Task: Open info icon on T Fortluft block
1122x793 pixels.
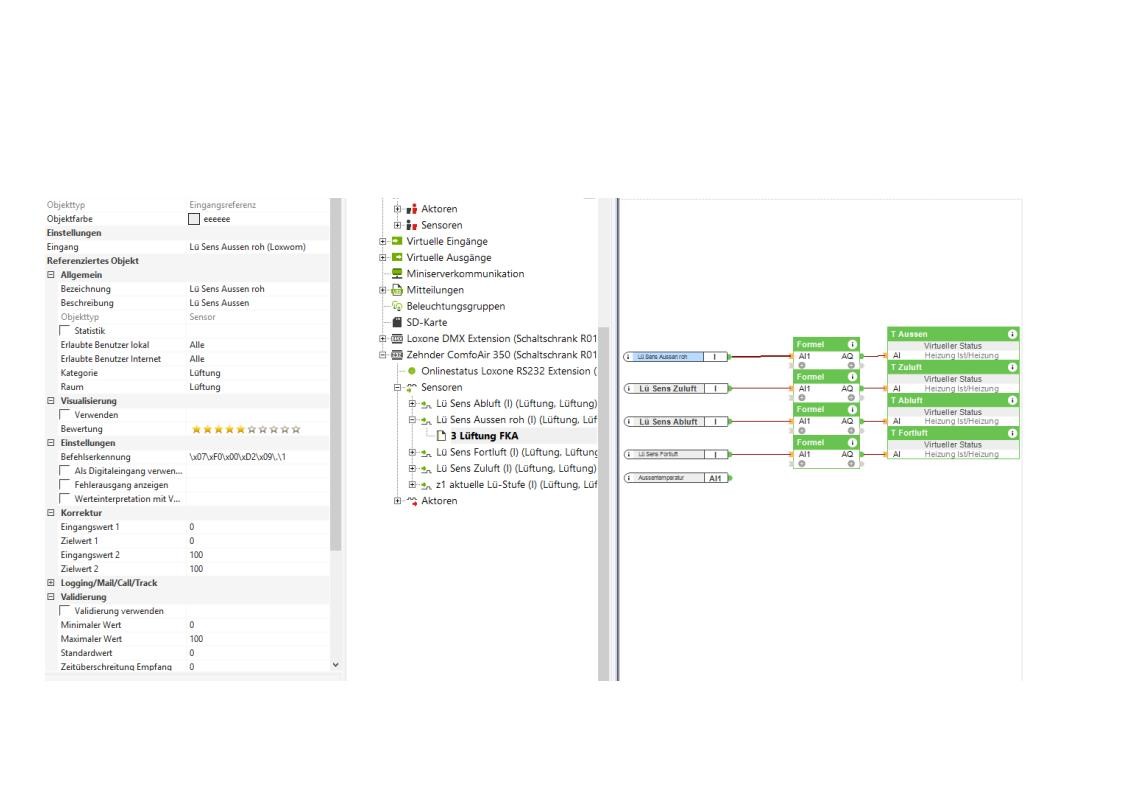Action: click(1012, 433)
